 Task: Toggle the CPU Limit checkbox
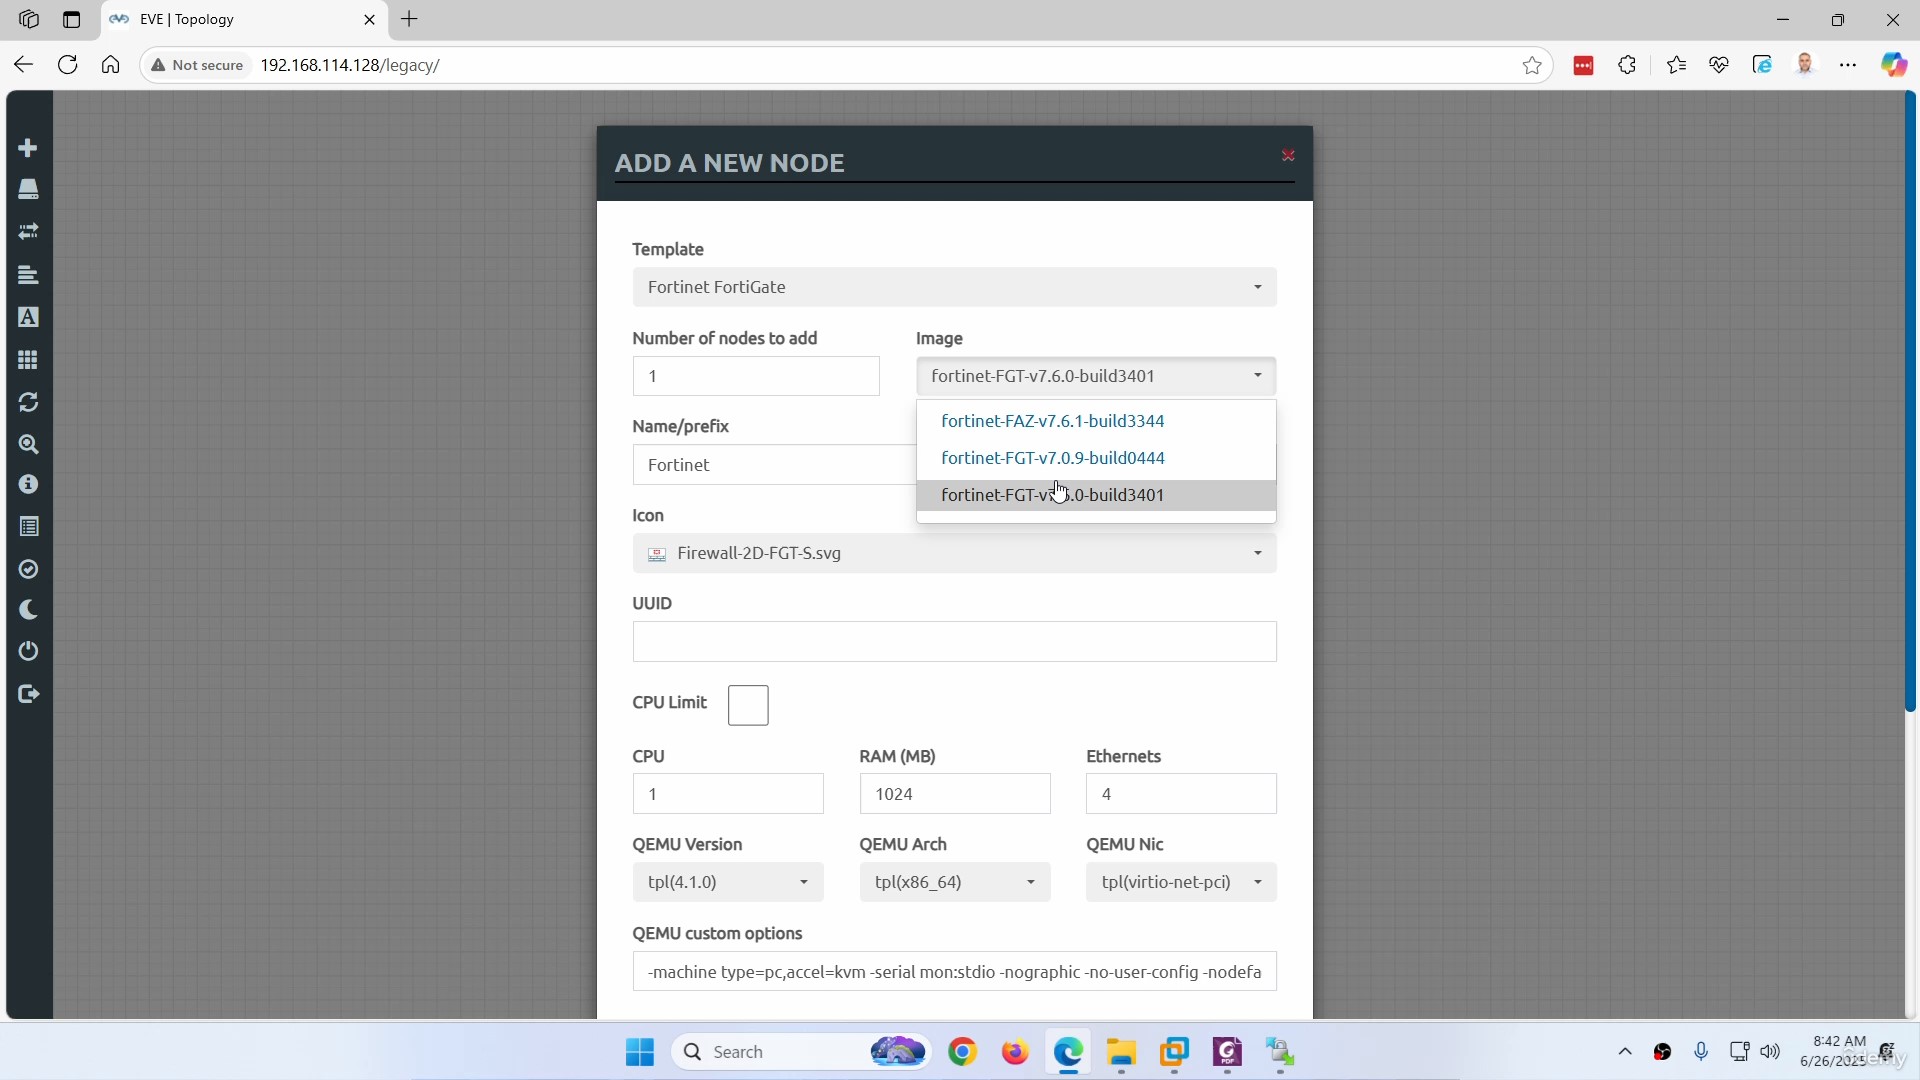click(x=748, y=705)
